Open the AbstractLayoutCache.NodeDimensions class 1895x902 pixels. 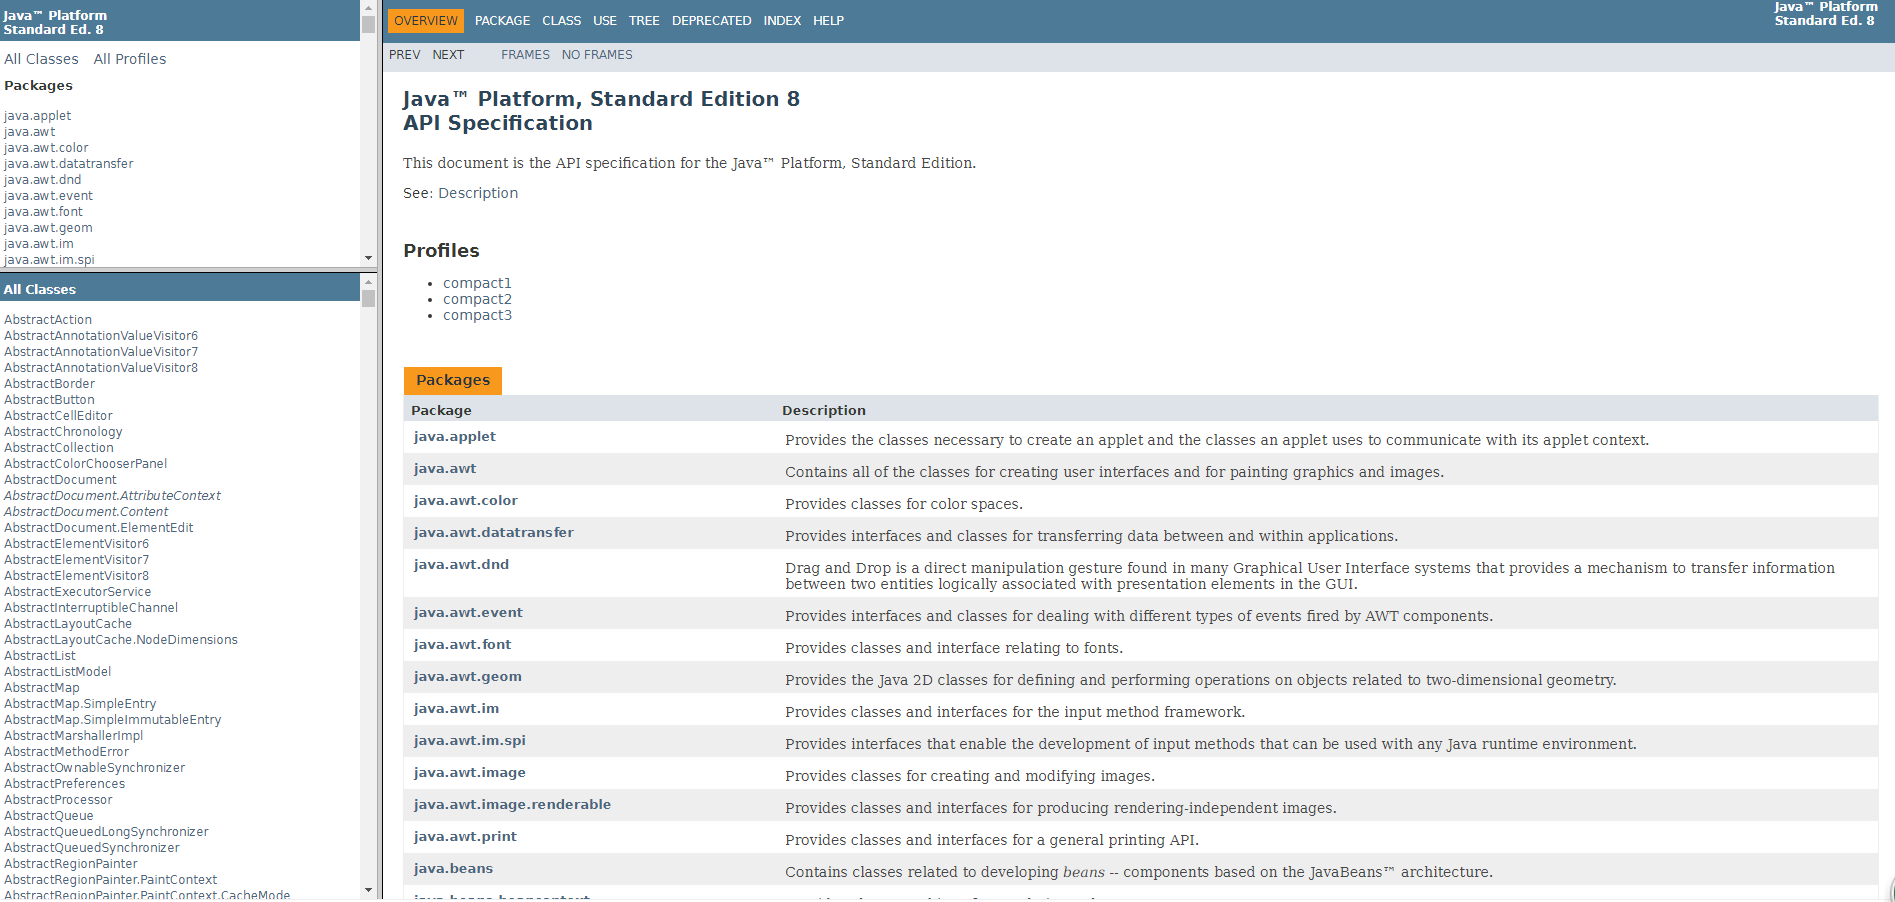click(x=121, y=640)
